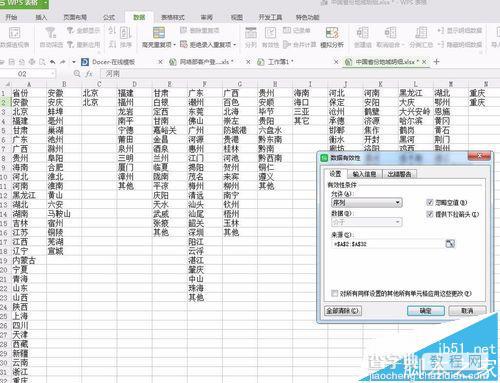Viewport: 500px width, 383px height.
Task: Click the 取消 cancel button
Action: [467, 311]
